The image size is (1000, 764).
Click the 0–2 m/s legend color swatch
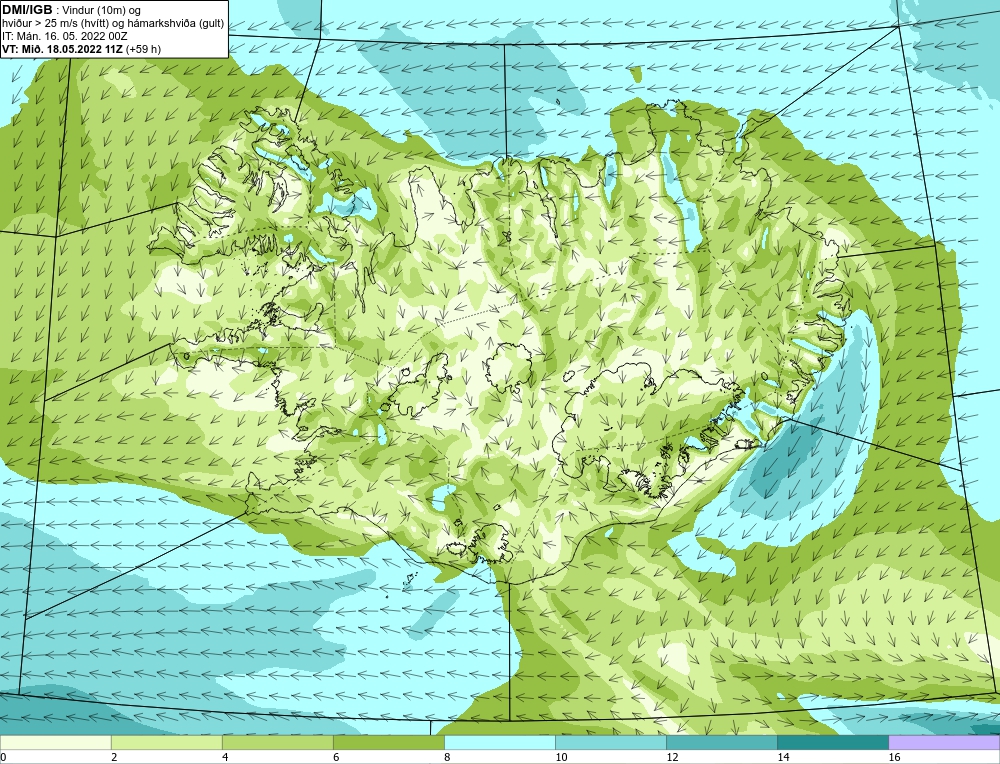click(55, 743)
